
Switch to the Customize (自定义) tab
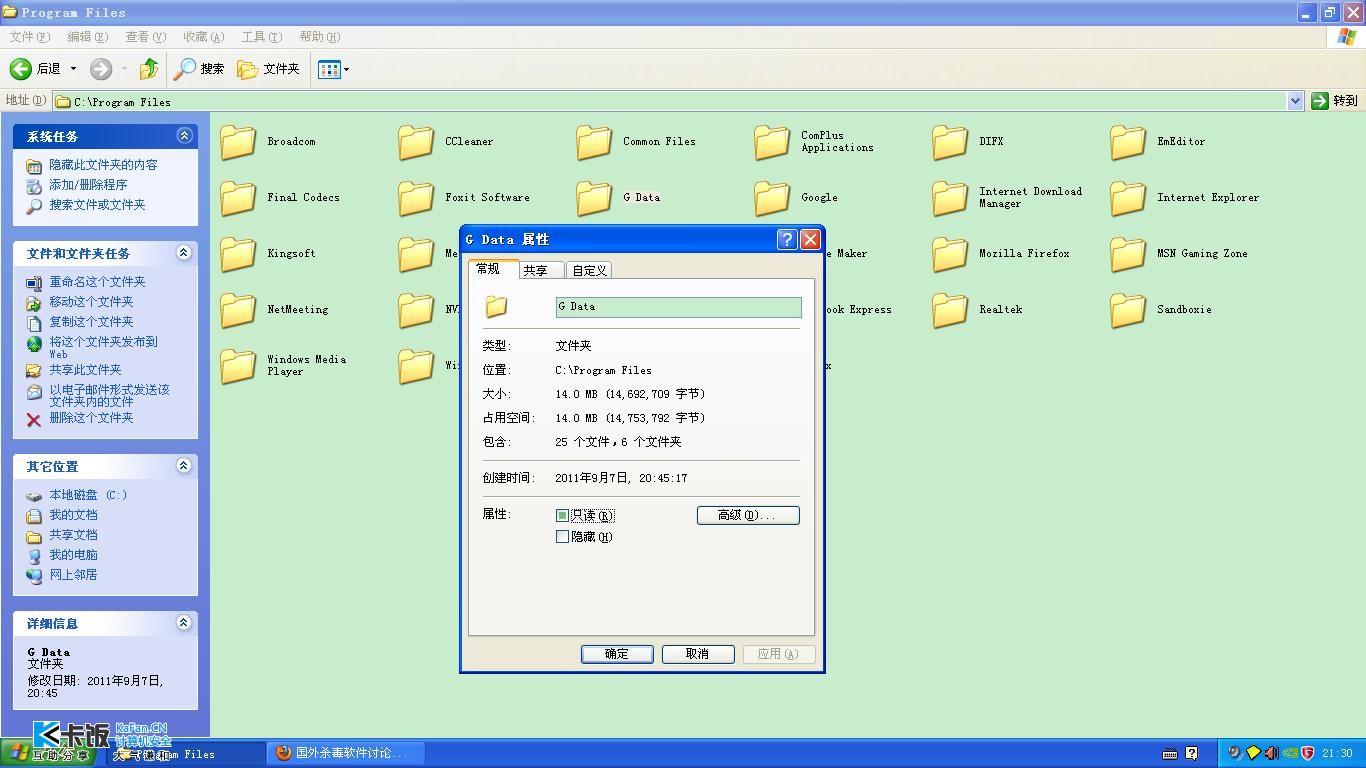click(x=589, y=270)
